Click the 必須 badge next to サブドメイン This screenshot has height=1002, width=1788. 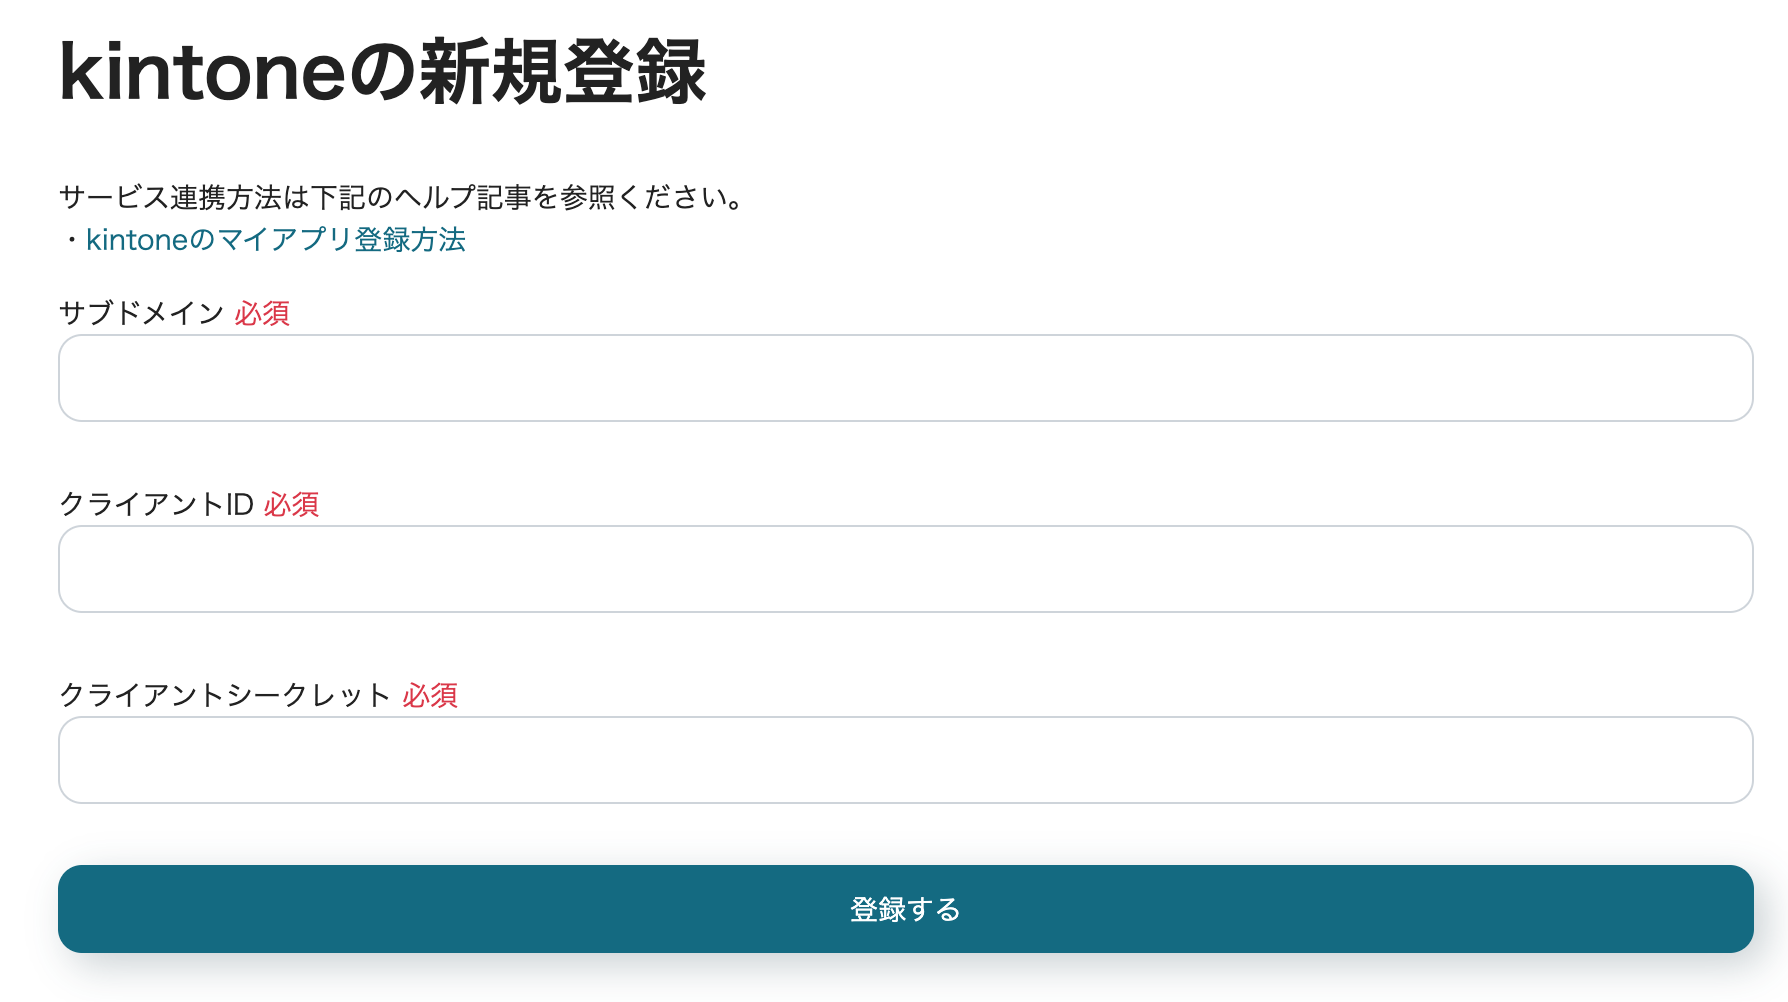coord(262,314)
